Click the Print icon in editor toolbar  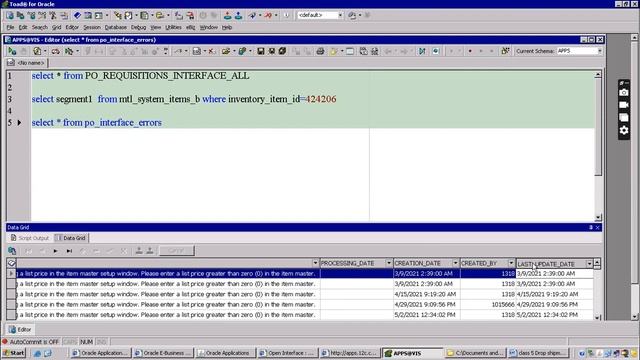pyautogui.click(x=320, y=51)
